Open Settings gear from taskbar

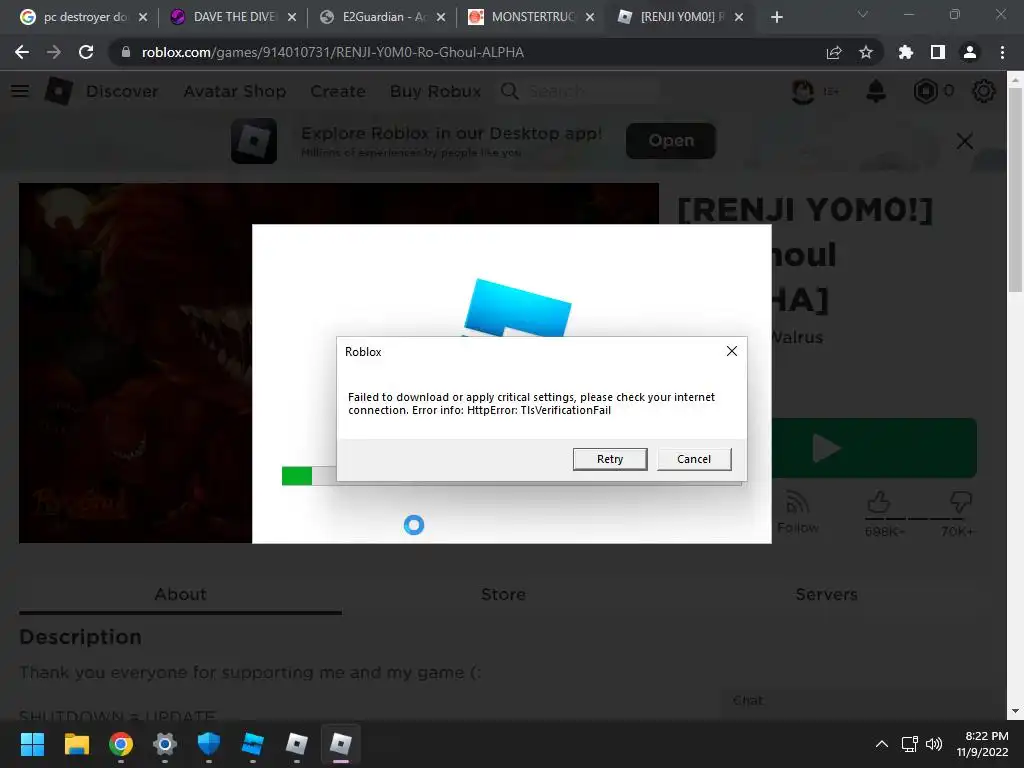coord(165,744)
